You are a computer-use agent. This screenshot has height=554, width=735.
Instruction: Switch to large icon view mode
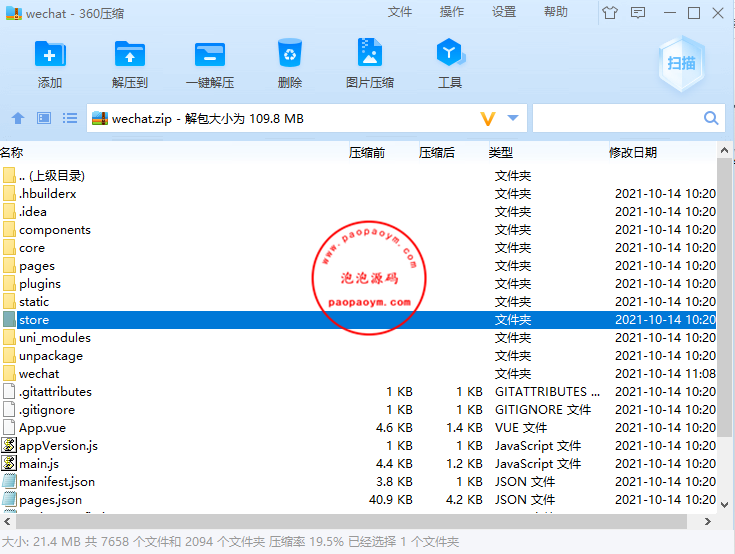[x=43, y=118]
